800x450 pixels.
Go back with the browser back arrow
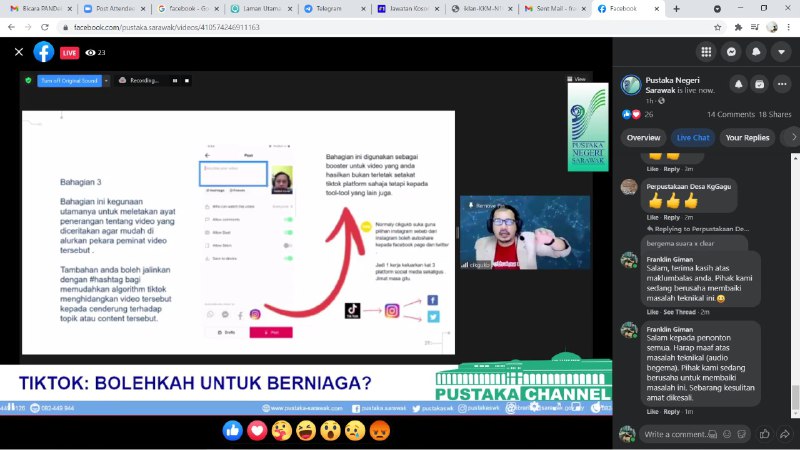pyautogui.click(x=11, y=27)
